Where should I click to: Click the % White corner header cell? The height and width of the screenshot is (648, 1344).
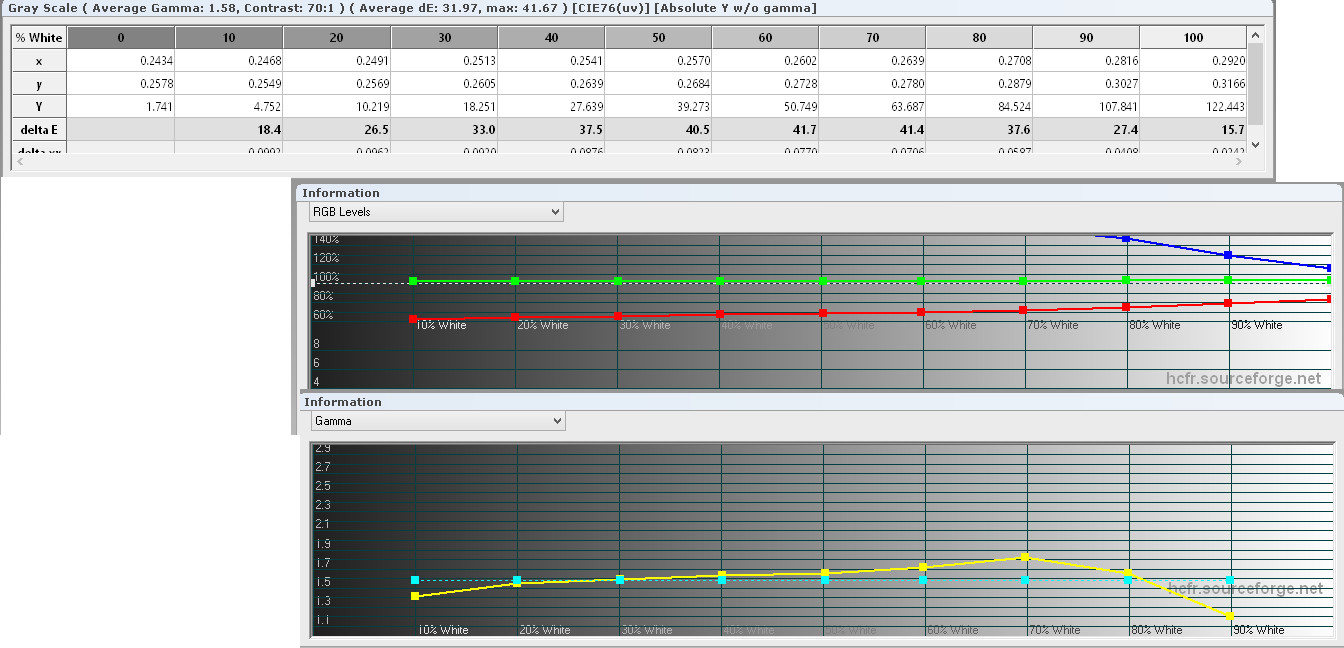(x=40, y=37)
